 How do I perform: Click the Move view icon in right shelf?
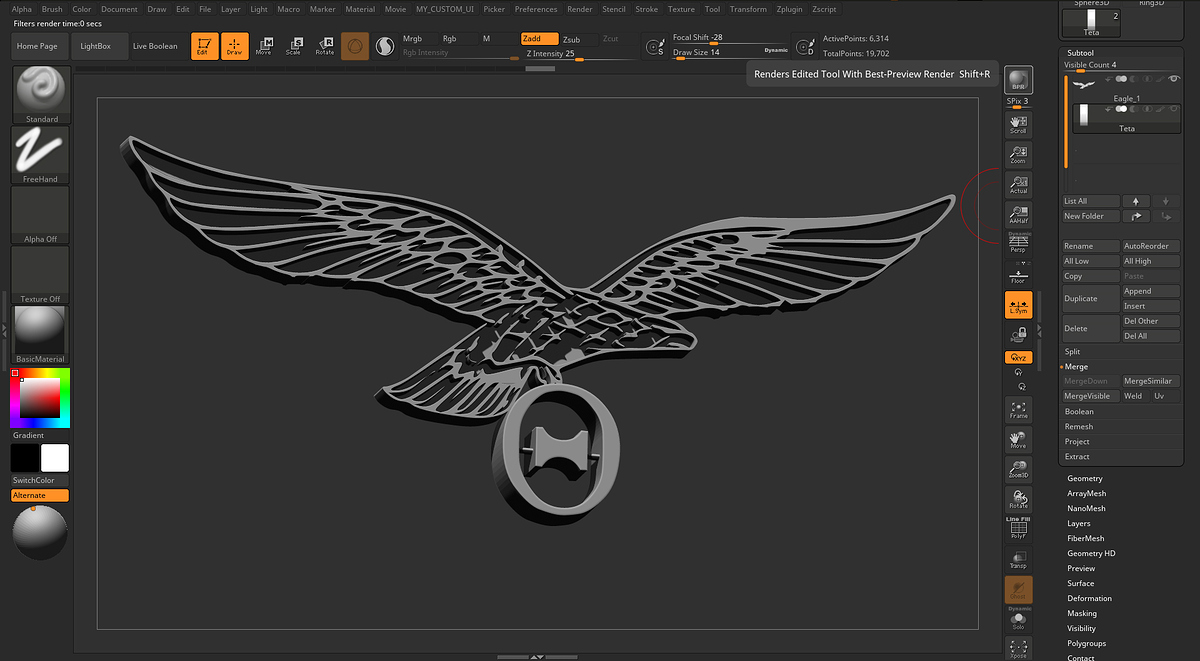point(1018,439)
